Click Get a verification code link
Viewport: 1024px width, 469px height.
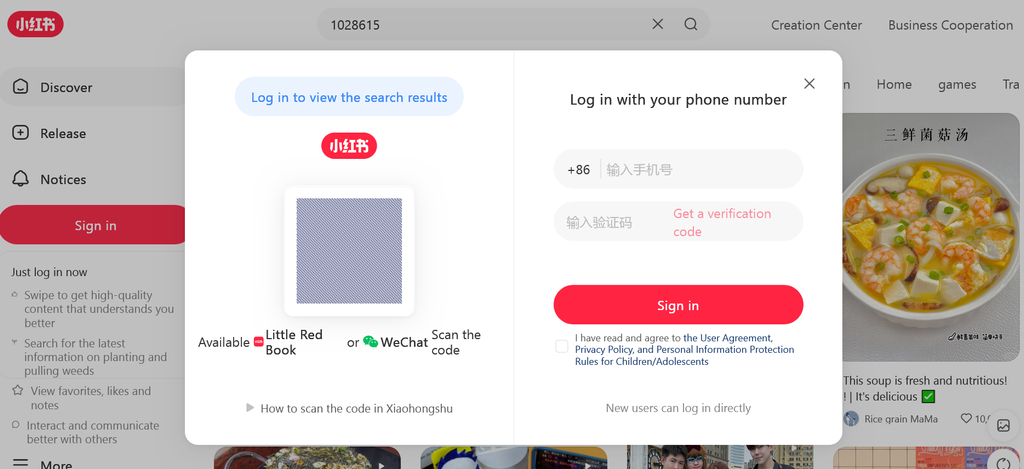pos(722,222)
